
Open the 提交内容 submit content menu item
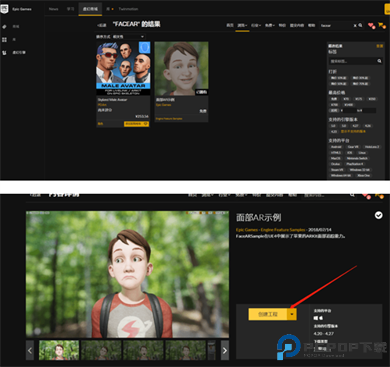(297, 25)
